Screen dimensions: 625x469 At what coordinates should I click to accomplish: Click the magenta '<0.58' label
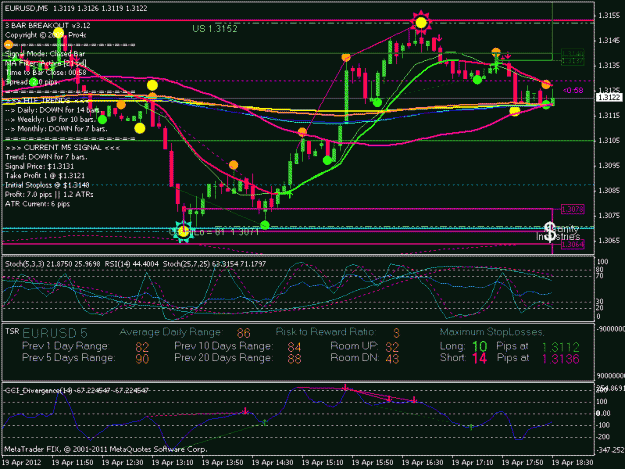click(x=573, y=90)
